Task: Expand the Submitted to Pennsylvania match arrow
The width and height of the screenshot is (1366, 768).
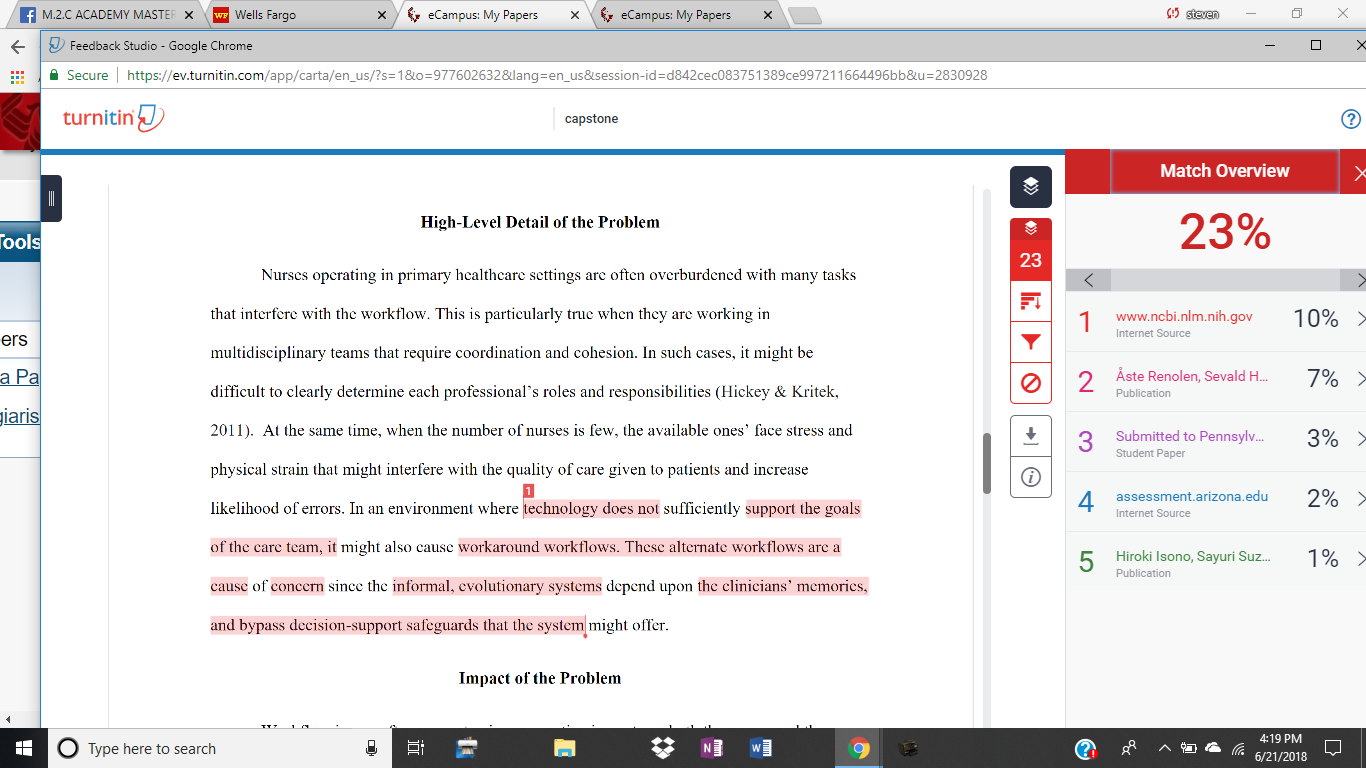Action: click(x=1360, y=439)
